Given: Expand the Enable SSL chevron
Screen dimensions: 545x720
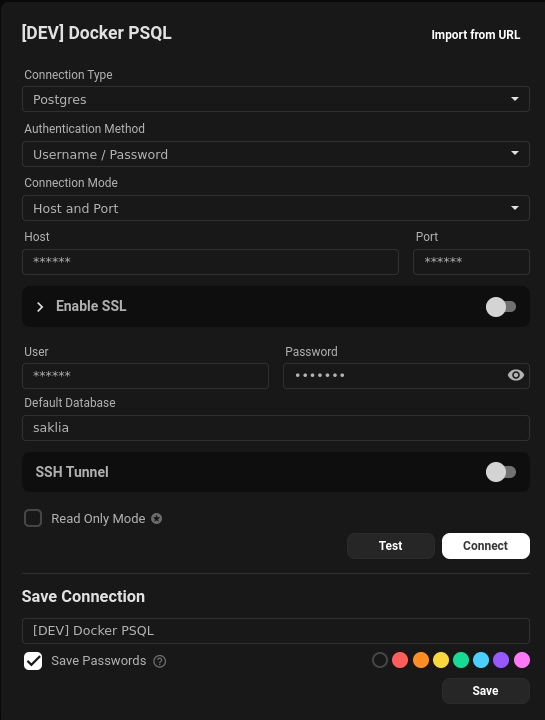Looking at the screenshot, I should (x=40, y=307).
